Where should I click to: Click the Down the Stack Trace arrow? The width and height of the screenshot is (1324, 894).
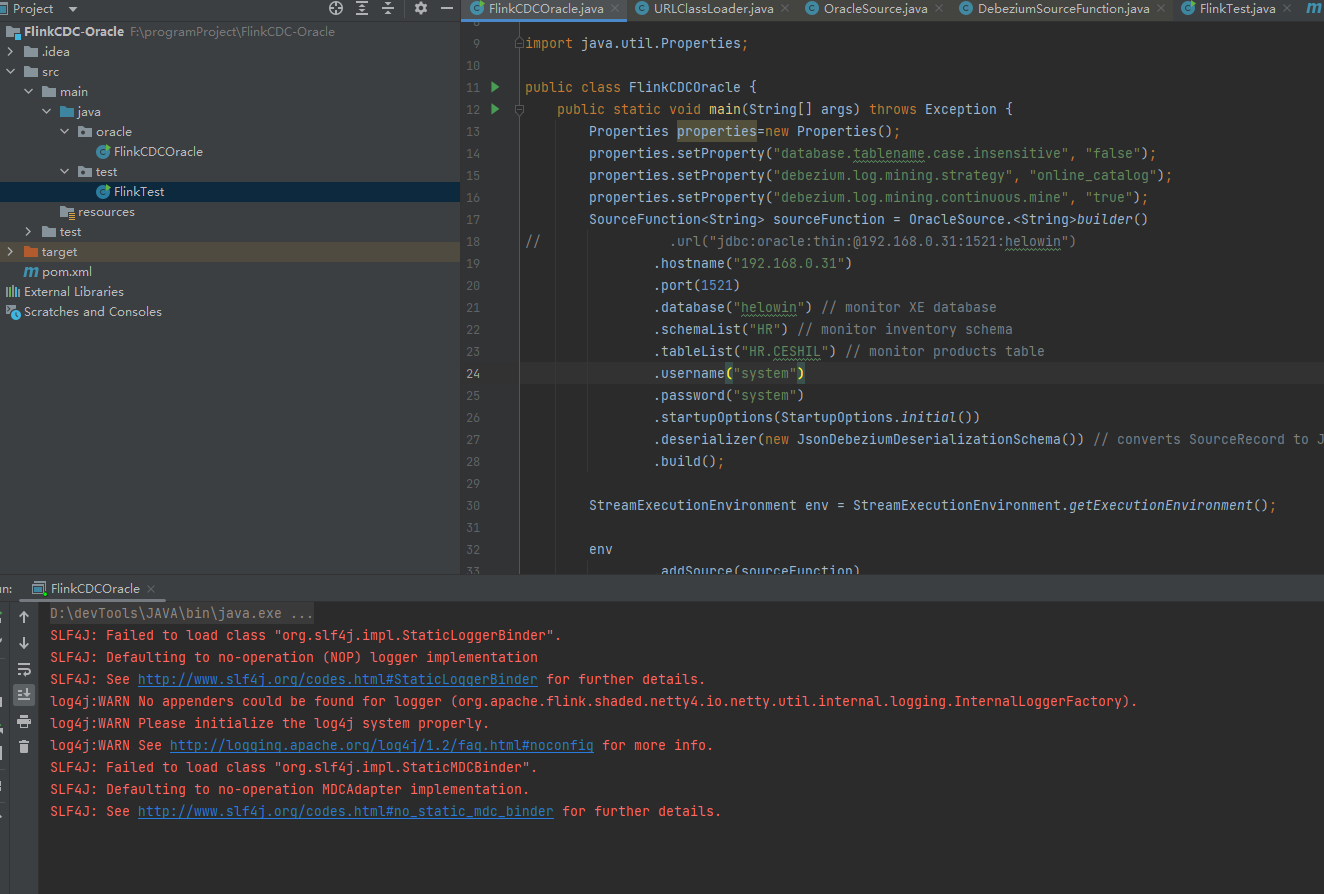point(24,643)
